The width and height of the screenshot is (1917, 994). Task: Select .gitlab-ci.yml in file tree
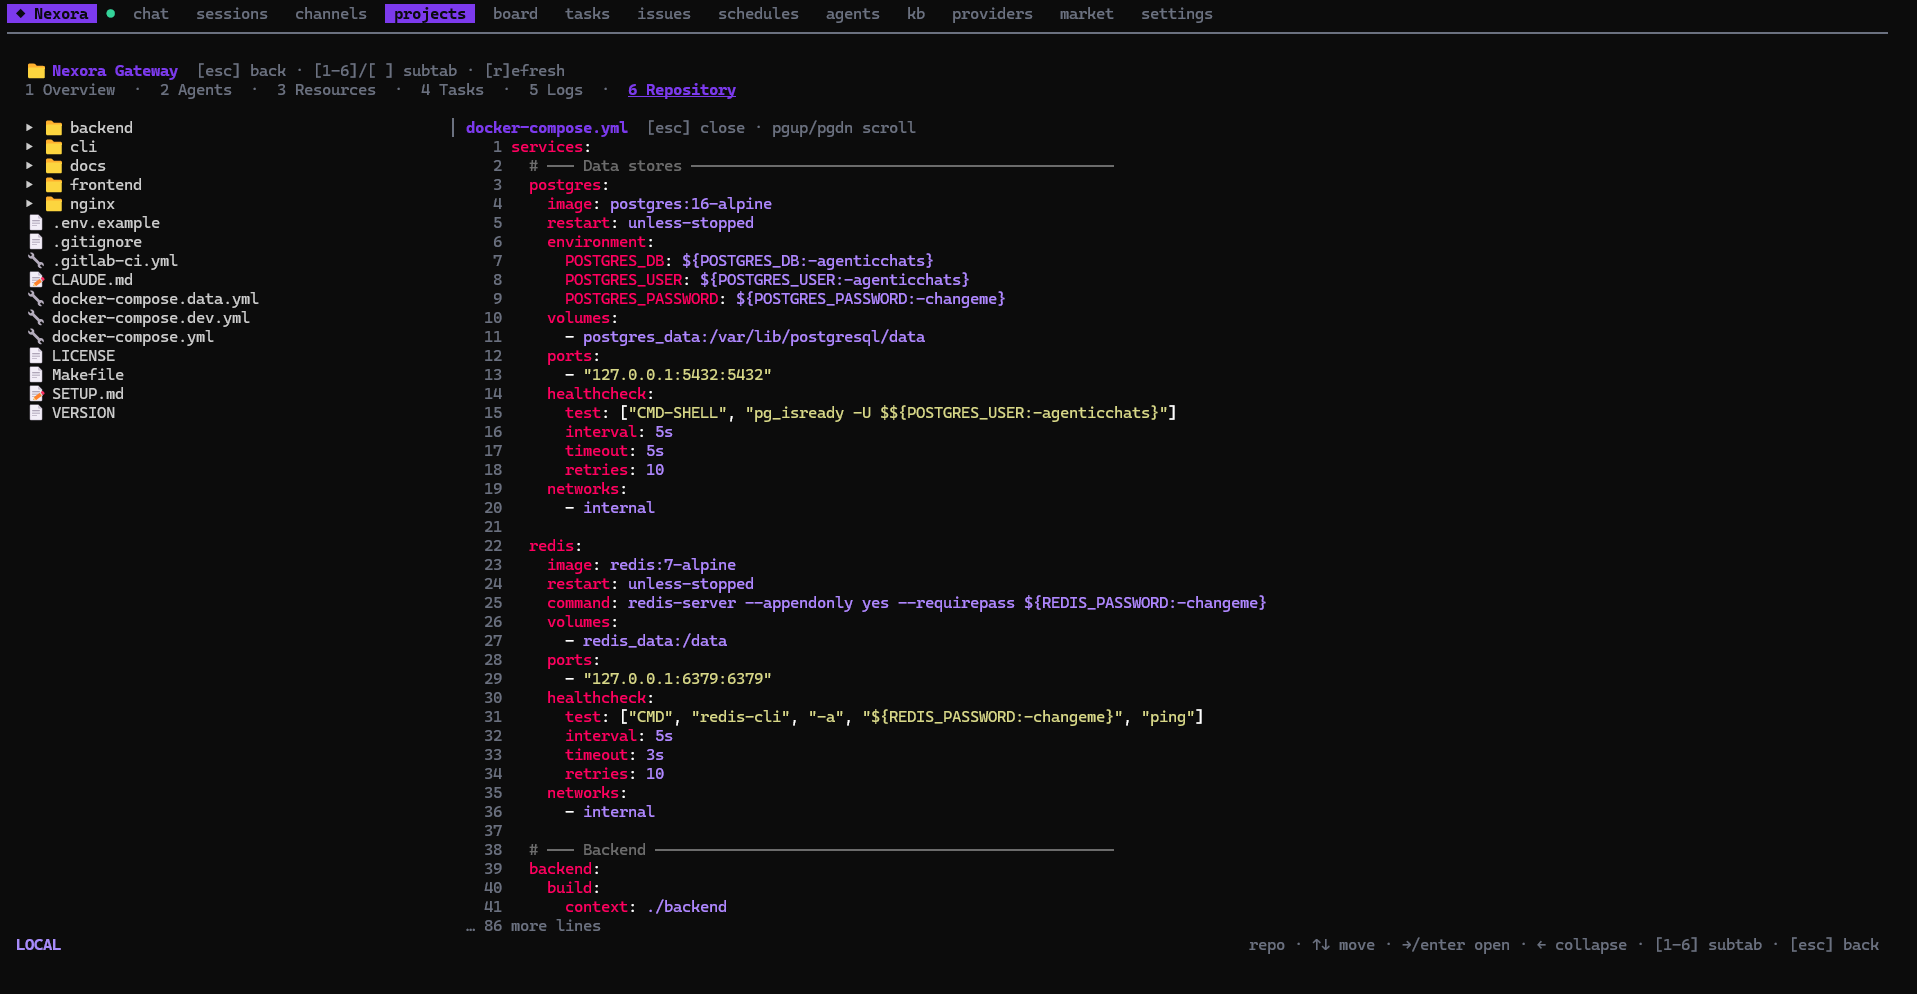pos(115,261)
